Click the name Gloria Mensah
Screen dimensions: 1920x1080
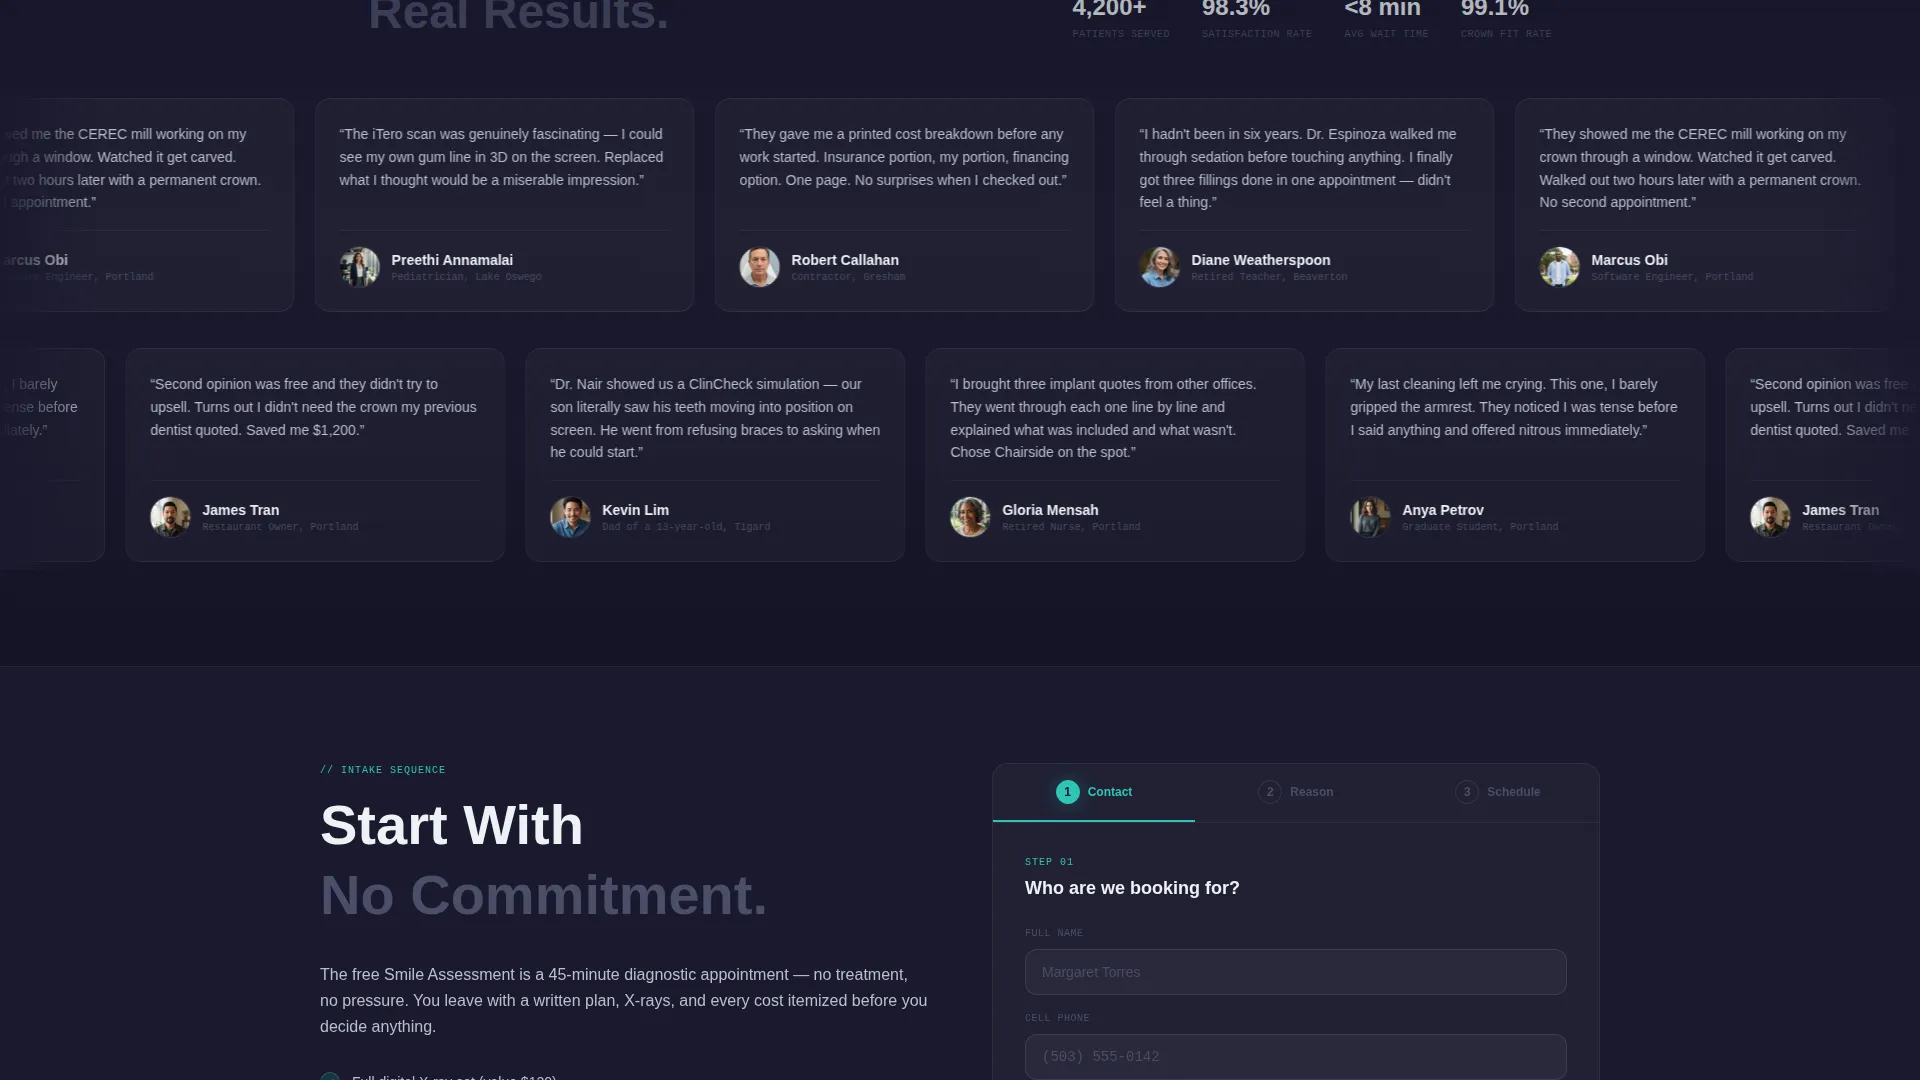(1050, 510)
